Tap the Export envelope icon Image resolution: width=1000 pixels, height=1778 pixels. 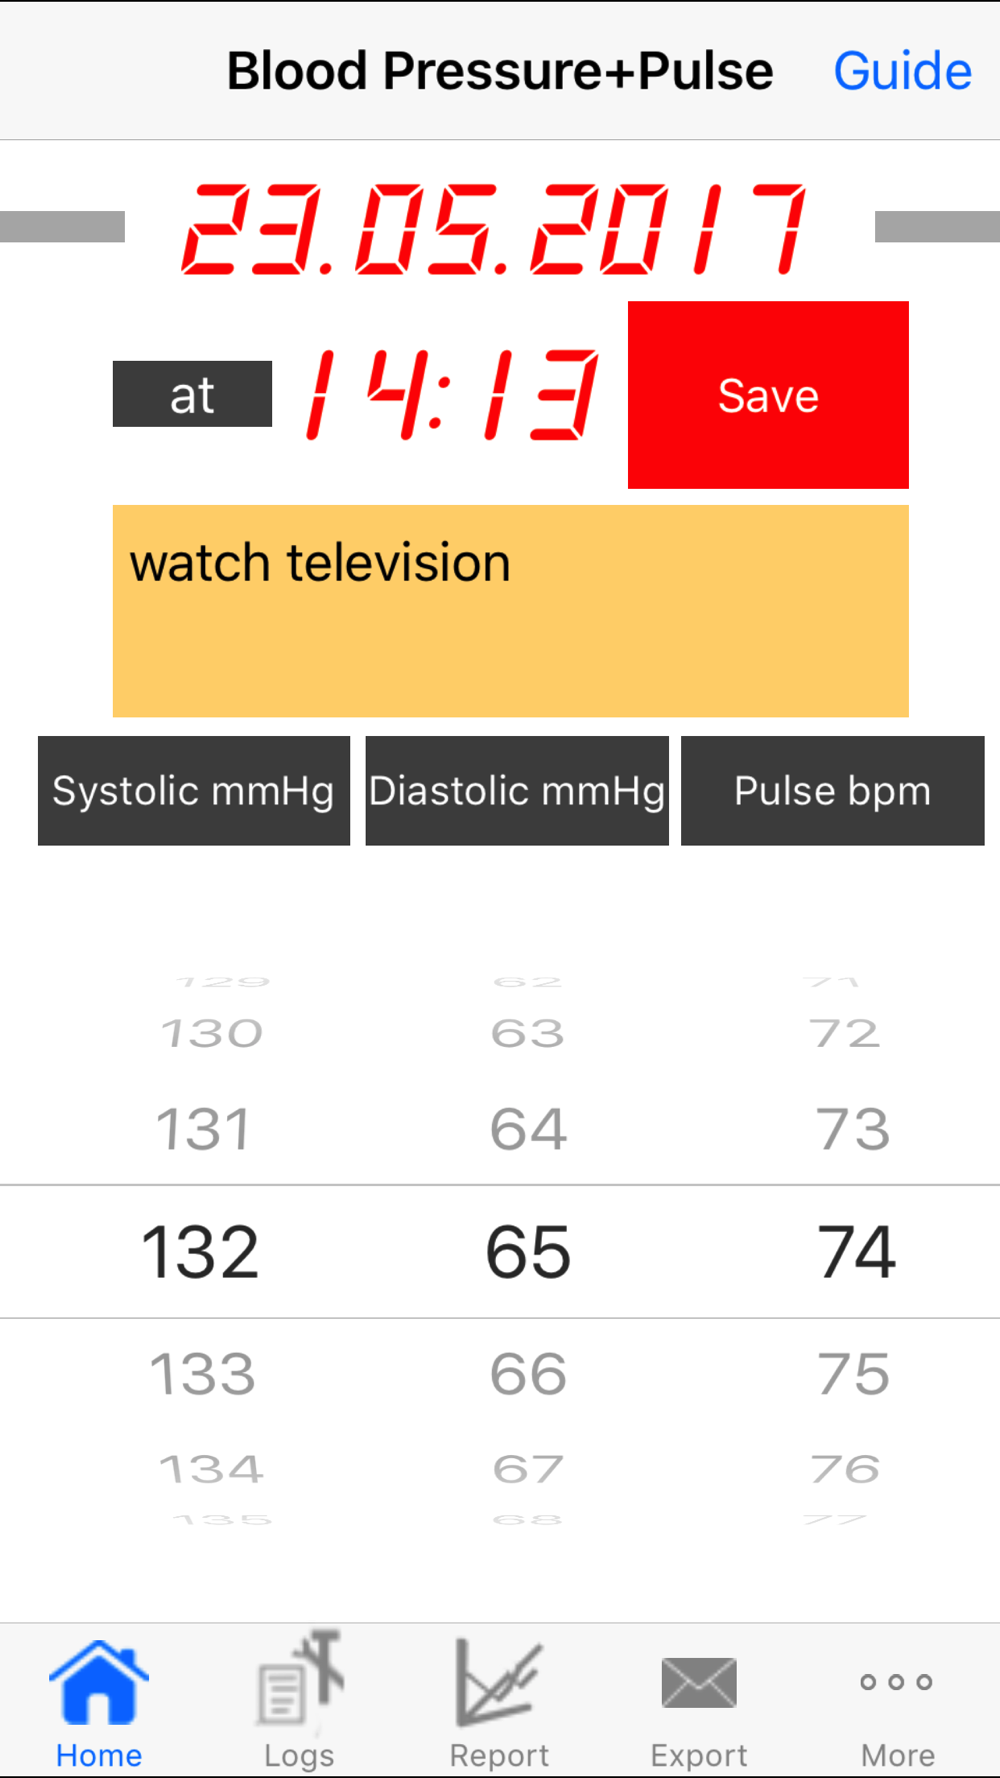[x=699, y=1684]
